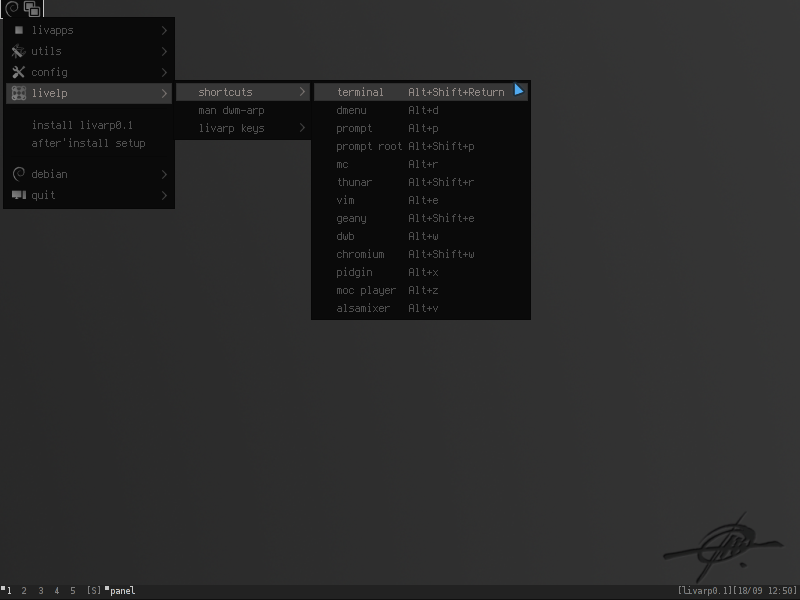This screenshot has width=800, height=600.
Task: Select the terminal shortcut entry
Action: 421,92
